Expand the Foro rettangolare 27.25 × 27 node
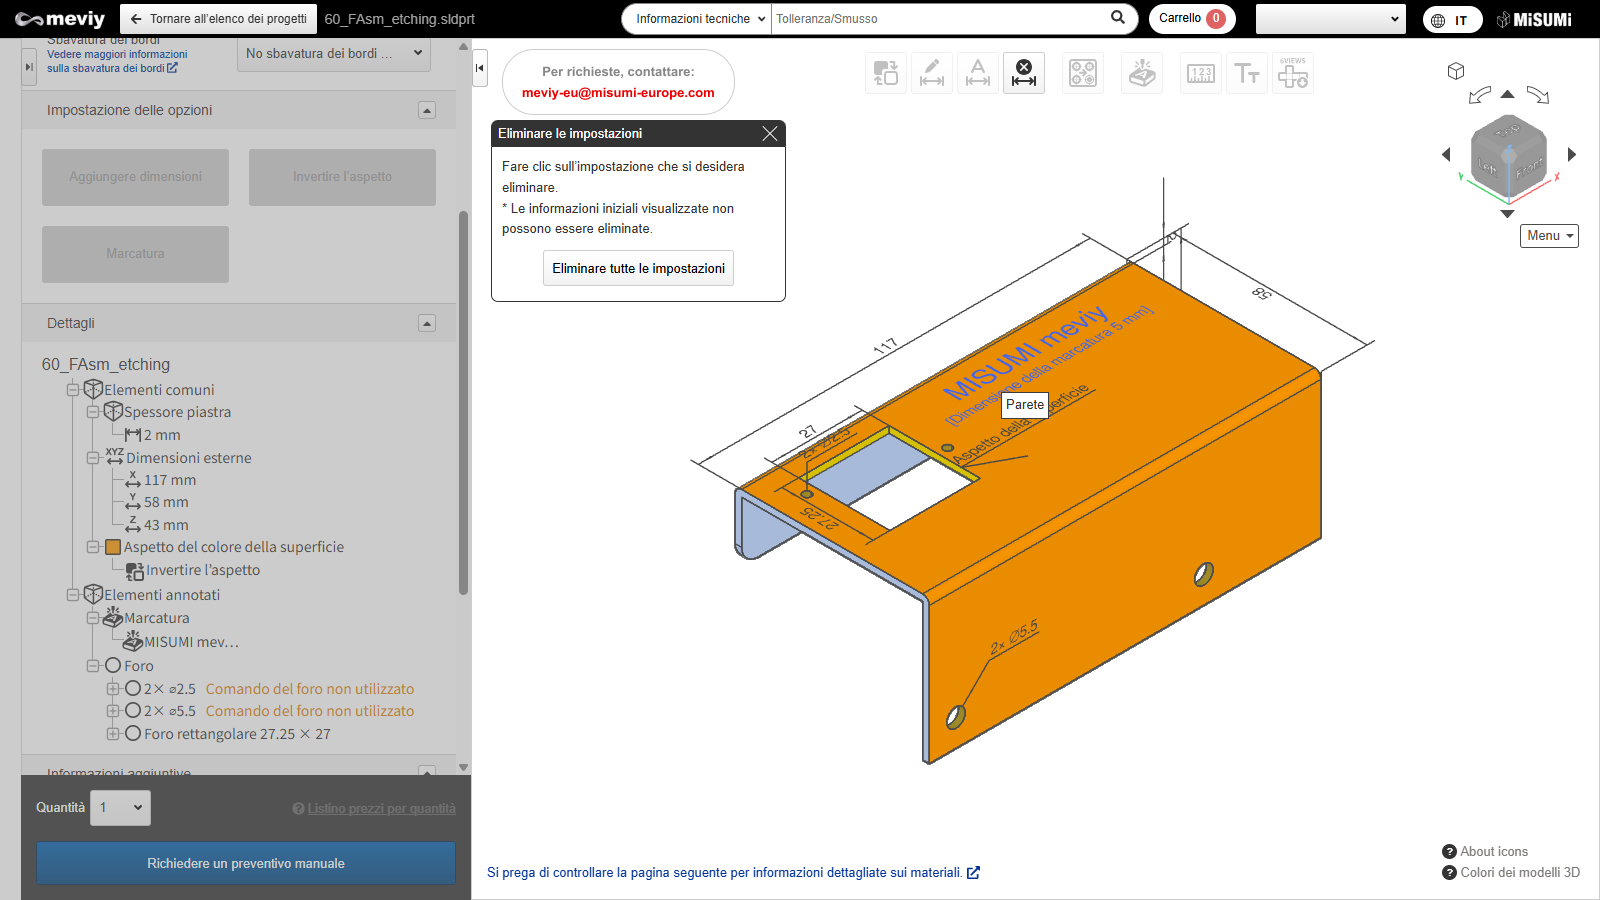1600x900 pixels. tap(113, 734)
